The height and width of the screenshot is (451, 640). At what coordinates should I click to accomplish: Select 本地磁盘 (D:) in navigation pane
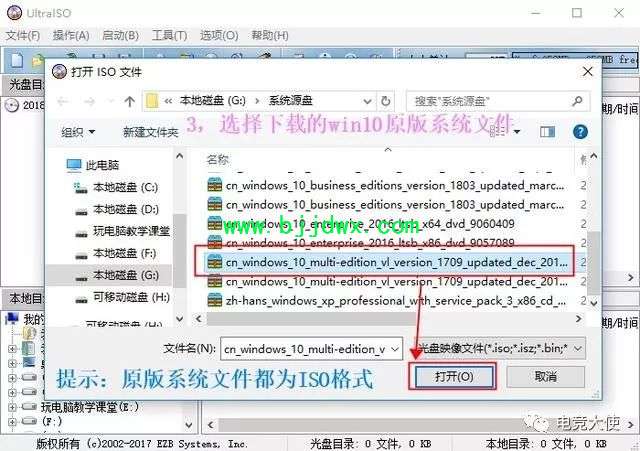point(117,209)
